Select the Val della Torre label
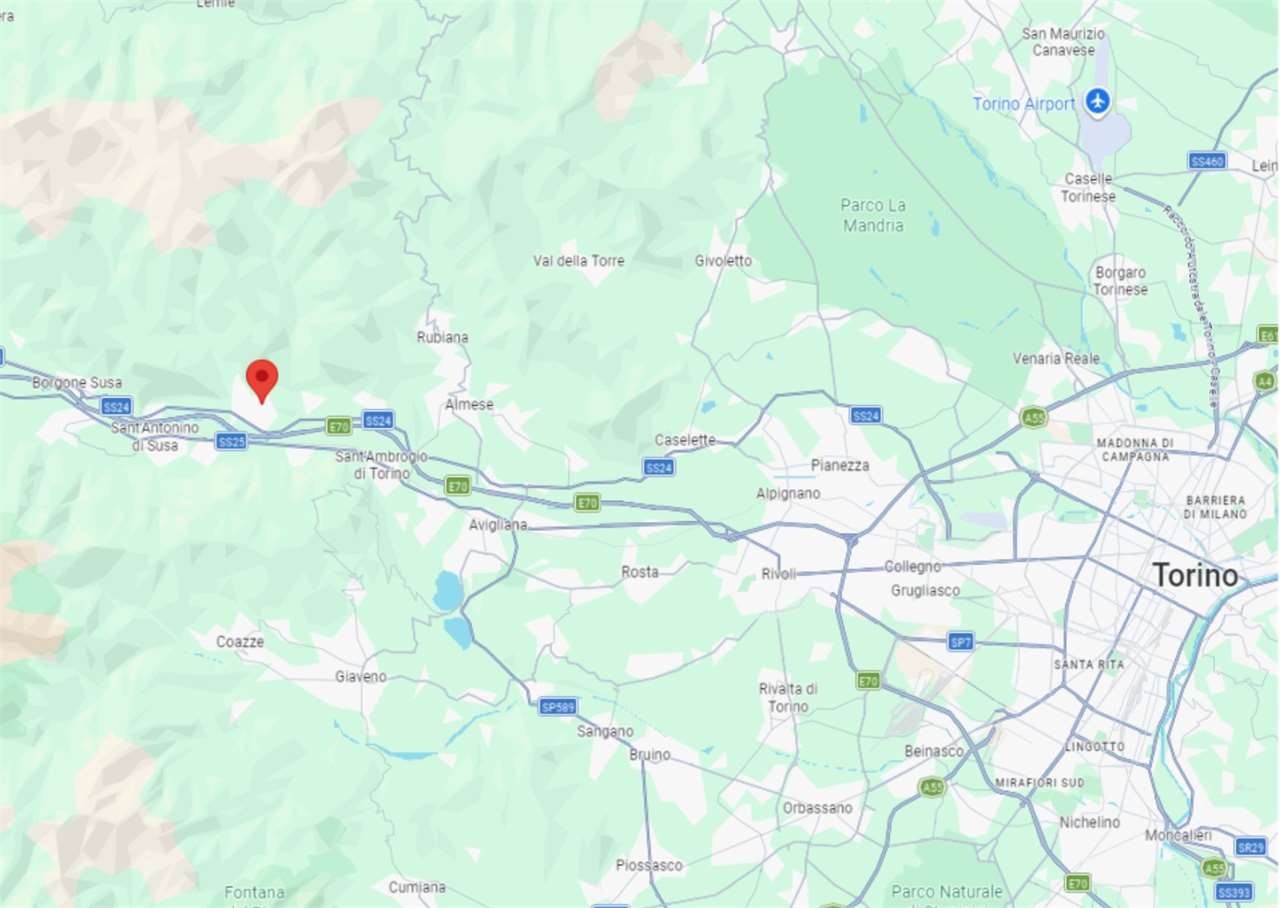The image size is (1280, 908). point(578,261)
